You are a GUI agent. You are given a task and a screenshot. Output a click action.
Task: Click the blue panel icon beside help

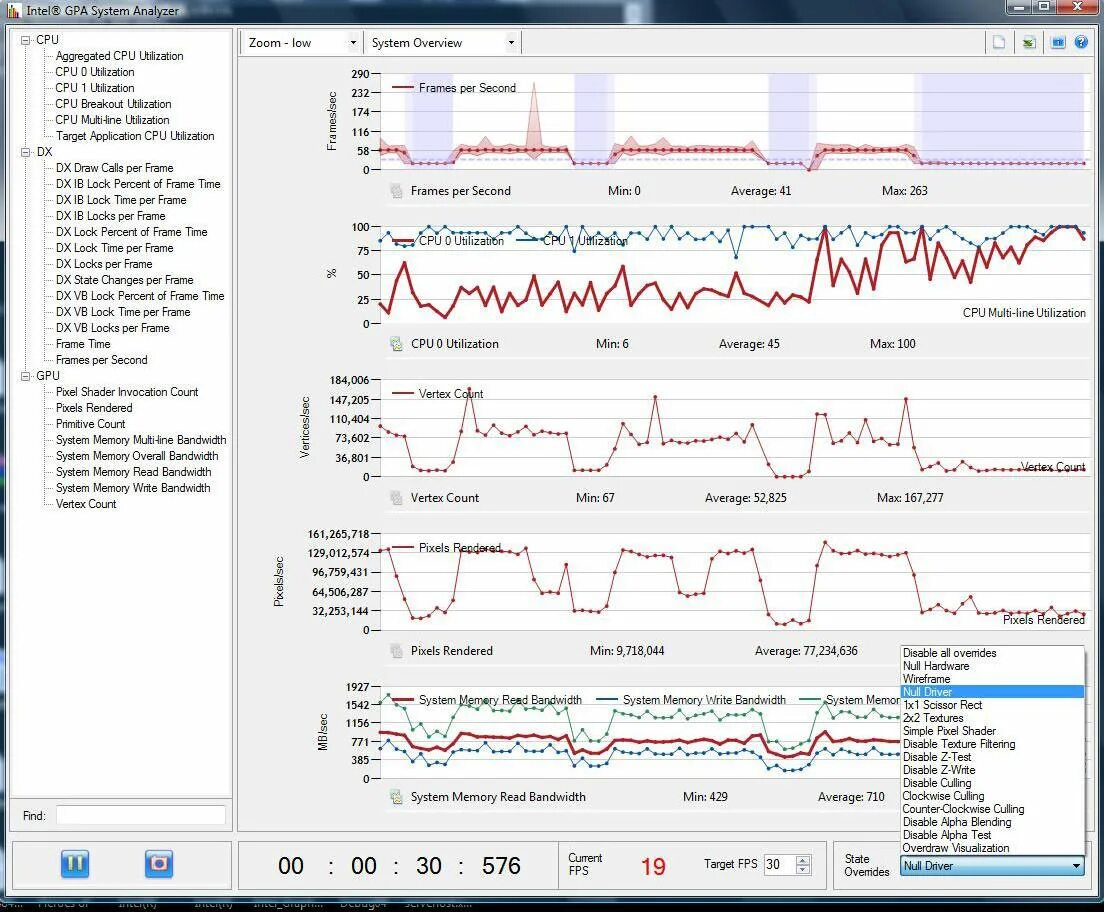(x=1058, y=42)
